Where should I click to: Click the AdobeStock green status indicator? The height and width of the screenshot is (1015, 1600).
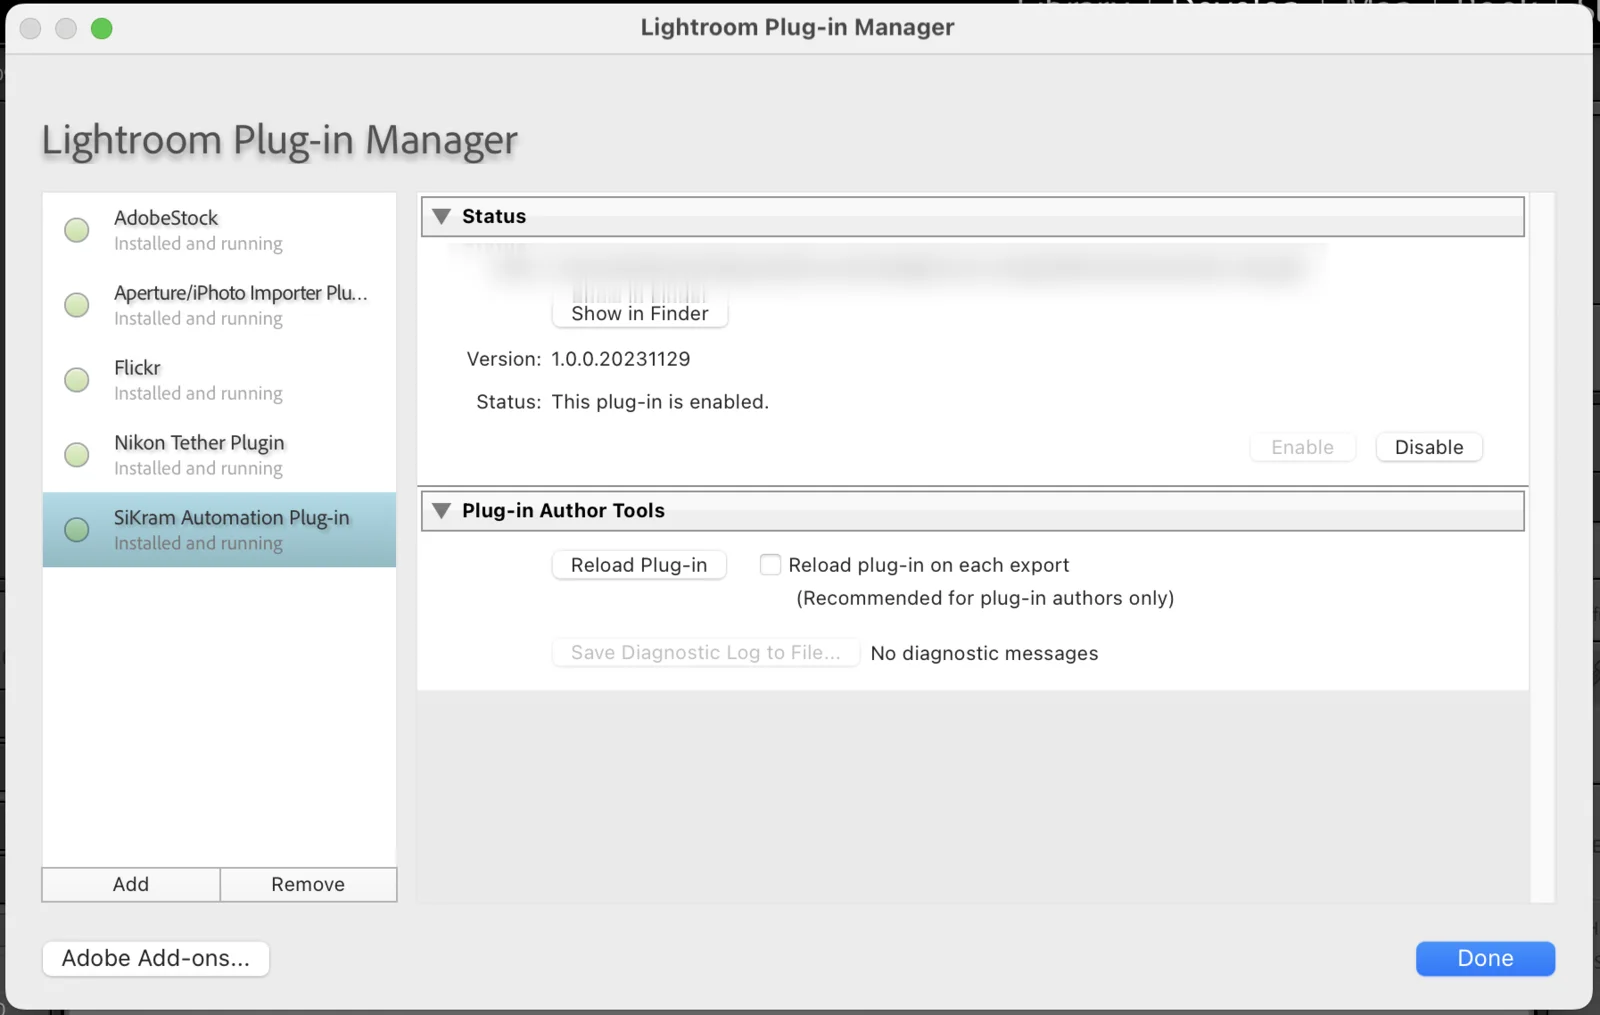pyautogui.click(x=77, y=230)
